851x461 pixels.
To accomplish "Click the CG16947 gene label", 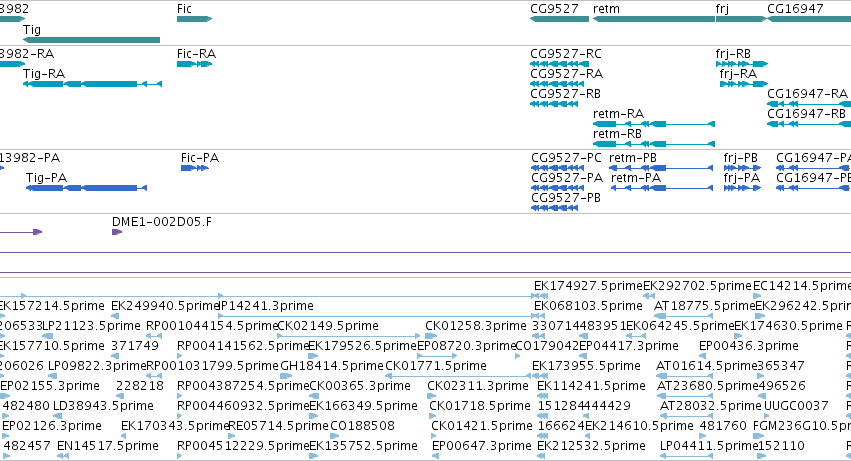I will [795, 9].
